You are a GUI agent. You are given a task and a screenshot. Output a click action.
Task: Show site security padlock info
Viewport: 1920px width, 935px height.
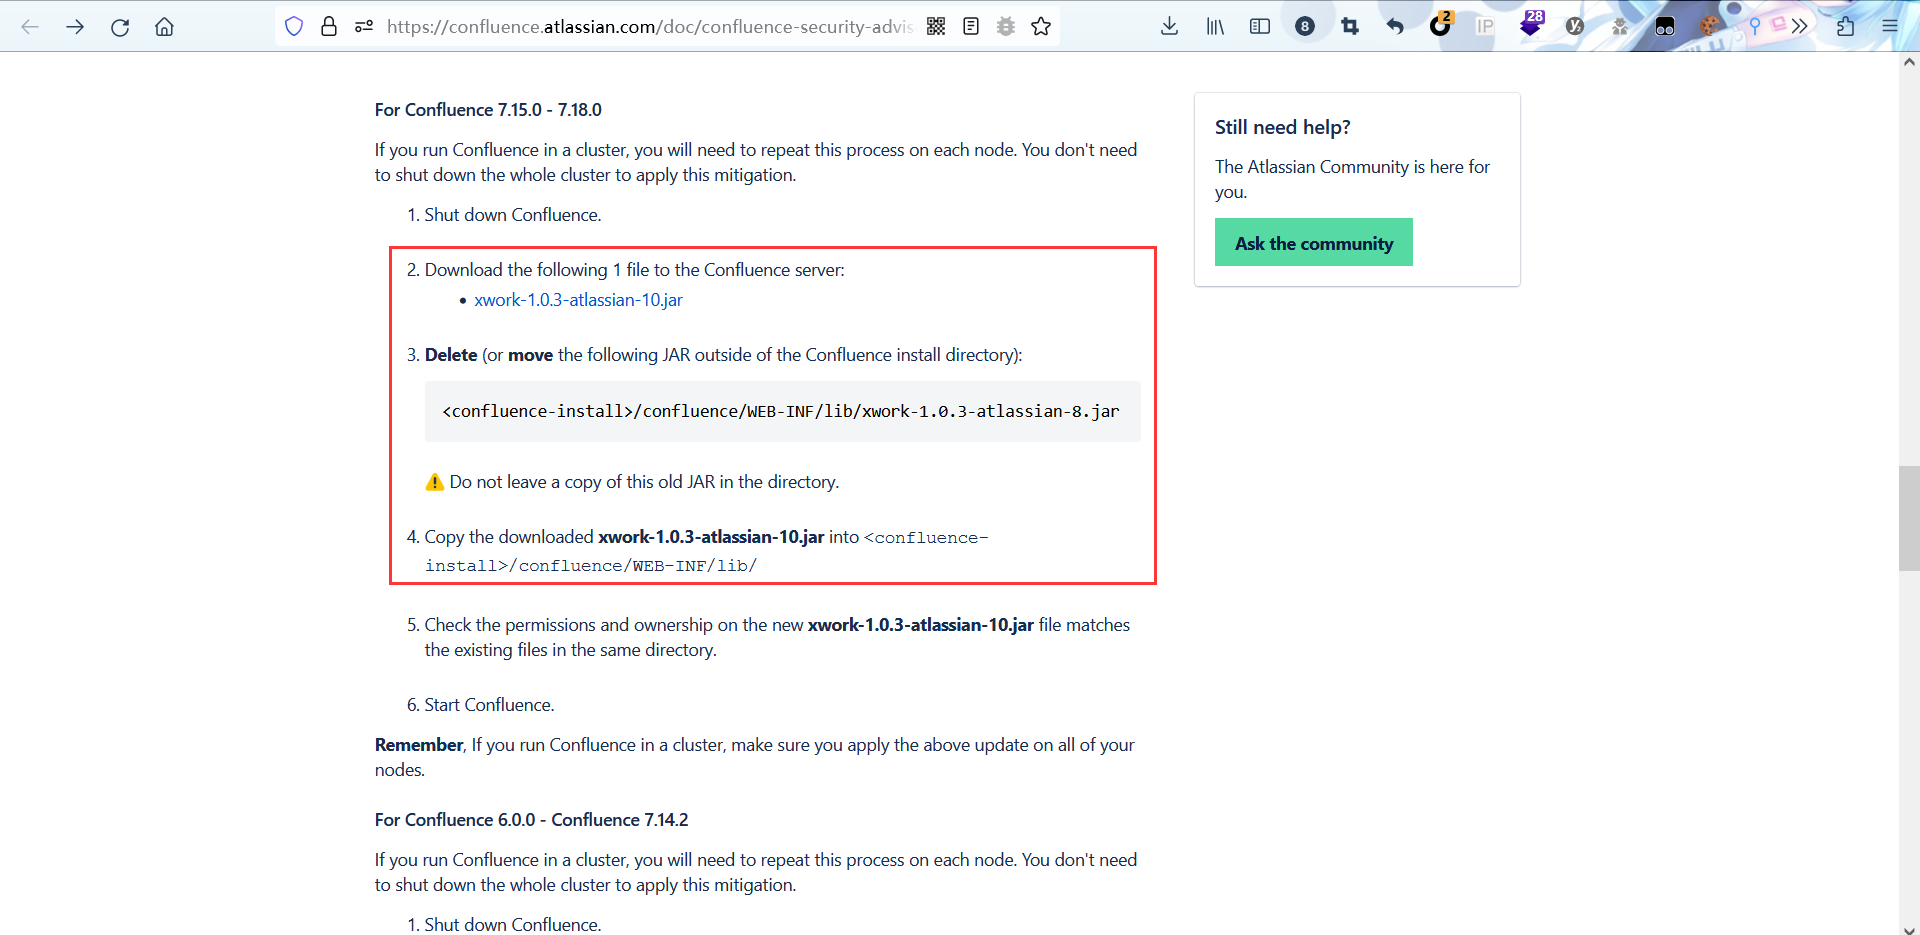[x=329, y=27]
